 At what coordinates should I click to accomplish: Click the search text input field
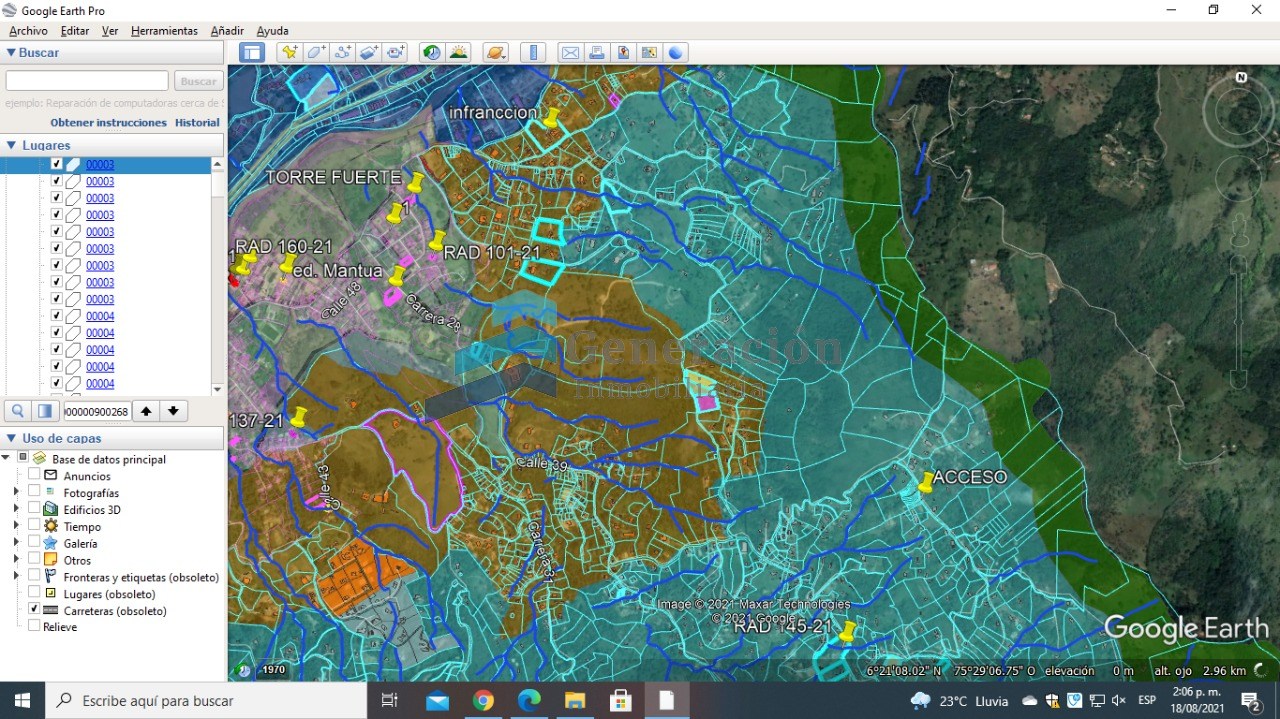pyautogui.click(x=87, y=81)
